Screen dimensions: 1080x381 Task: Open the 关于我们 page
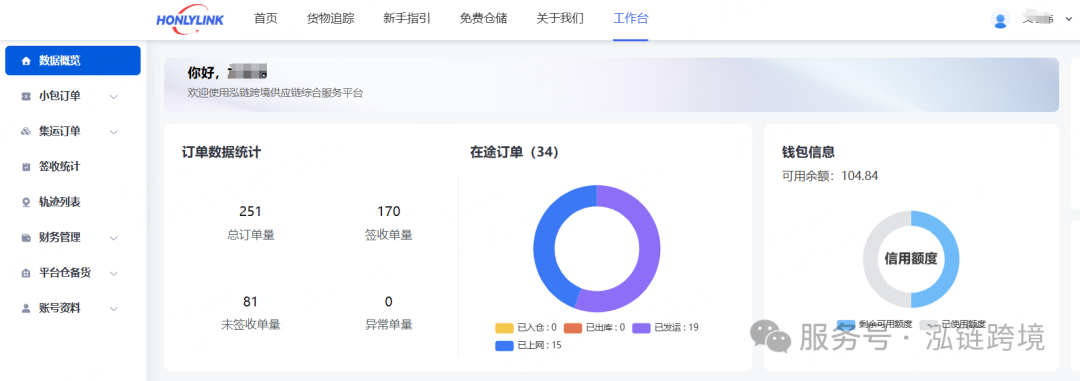point(560,19)
